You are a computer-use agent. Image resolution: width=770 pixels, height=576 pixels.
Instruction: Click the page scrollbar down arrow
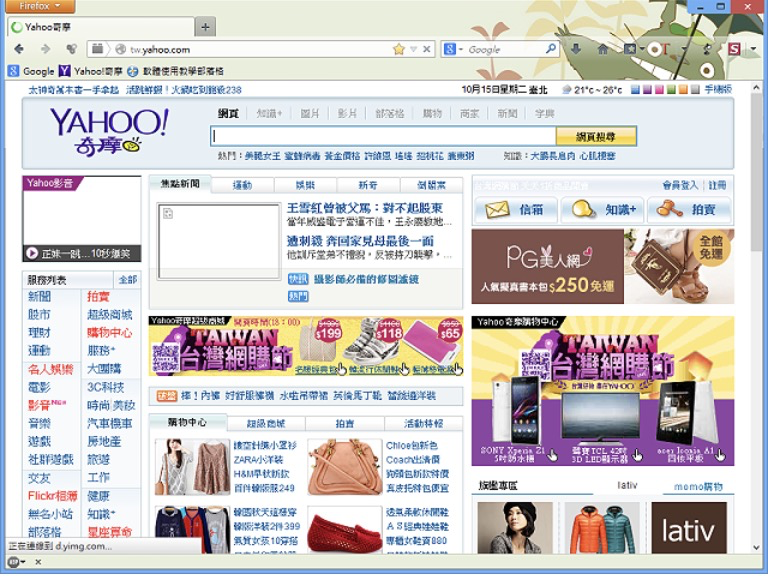756,548
